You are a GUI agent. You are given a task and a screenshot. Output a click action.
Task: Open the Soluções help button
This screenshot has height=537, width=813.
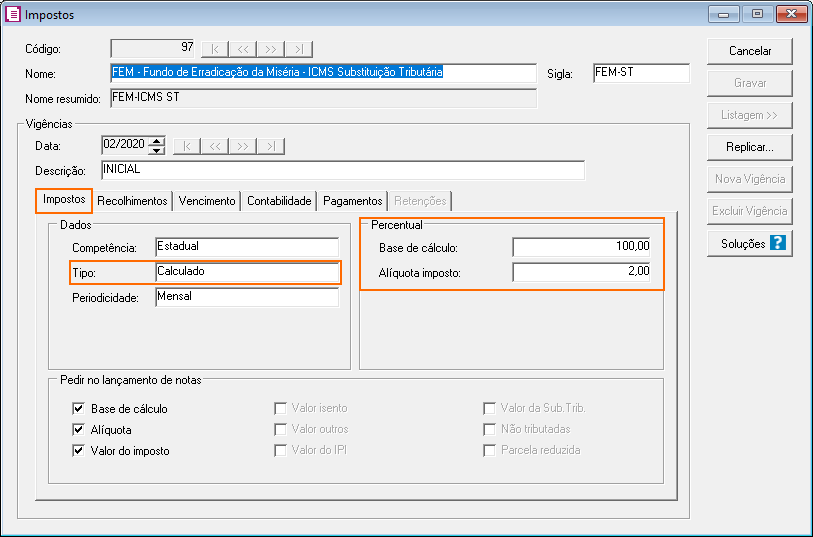pyautogui.click(x=750, y=243)
